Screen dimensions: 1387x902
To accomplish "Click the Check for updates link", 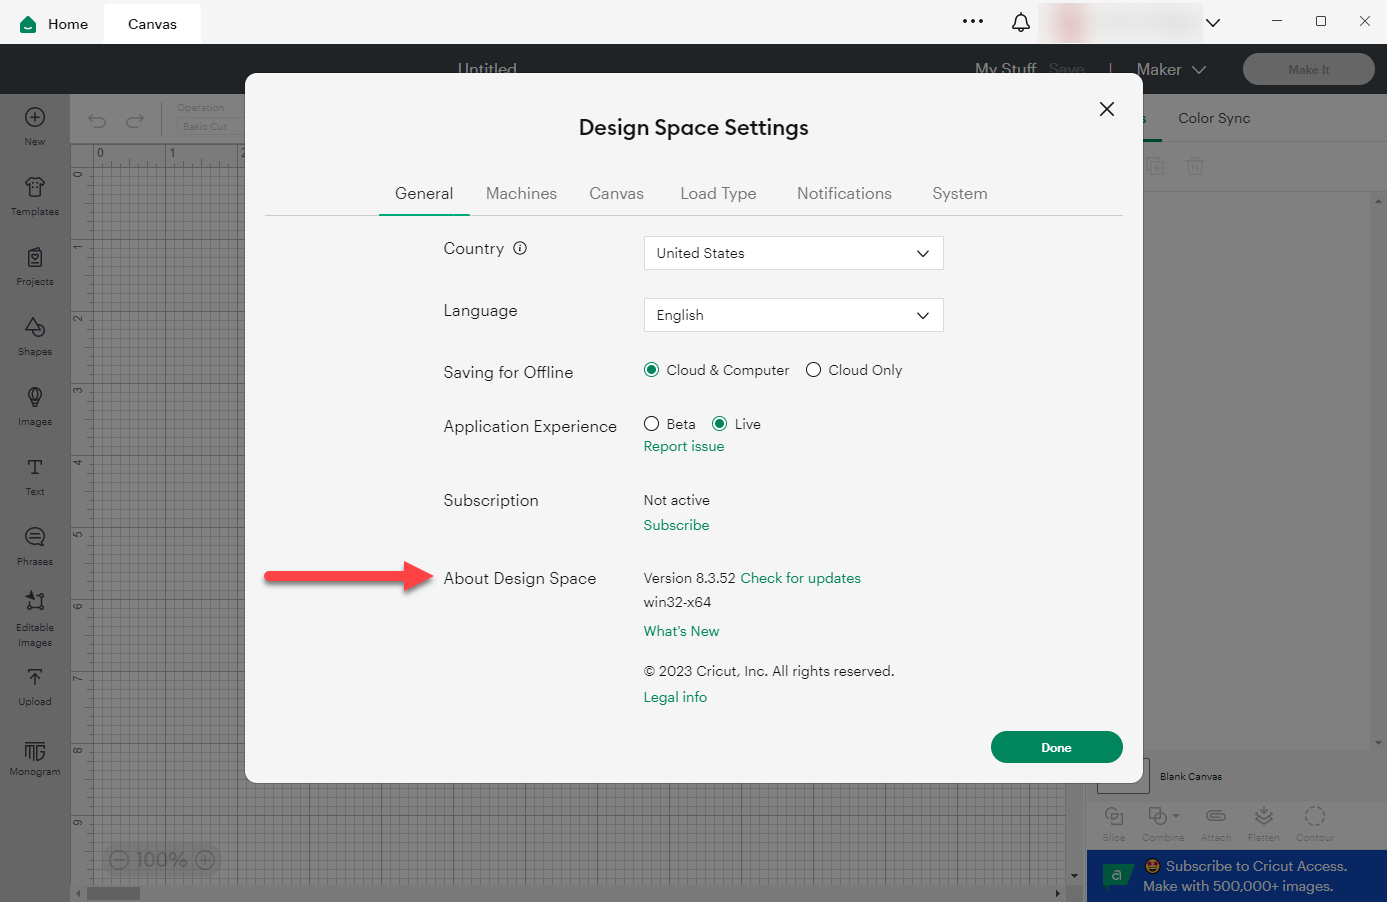I will click(x=800, y=578).
